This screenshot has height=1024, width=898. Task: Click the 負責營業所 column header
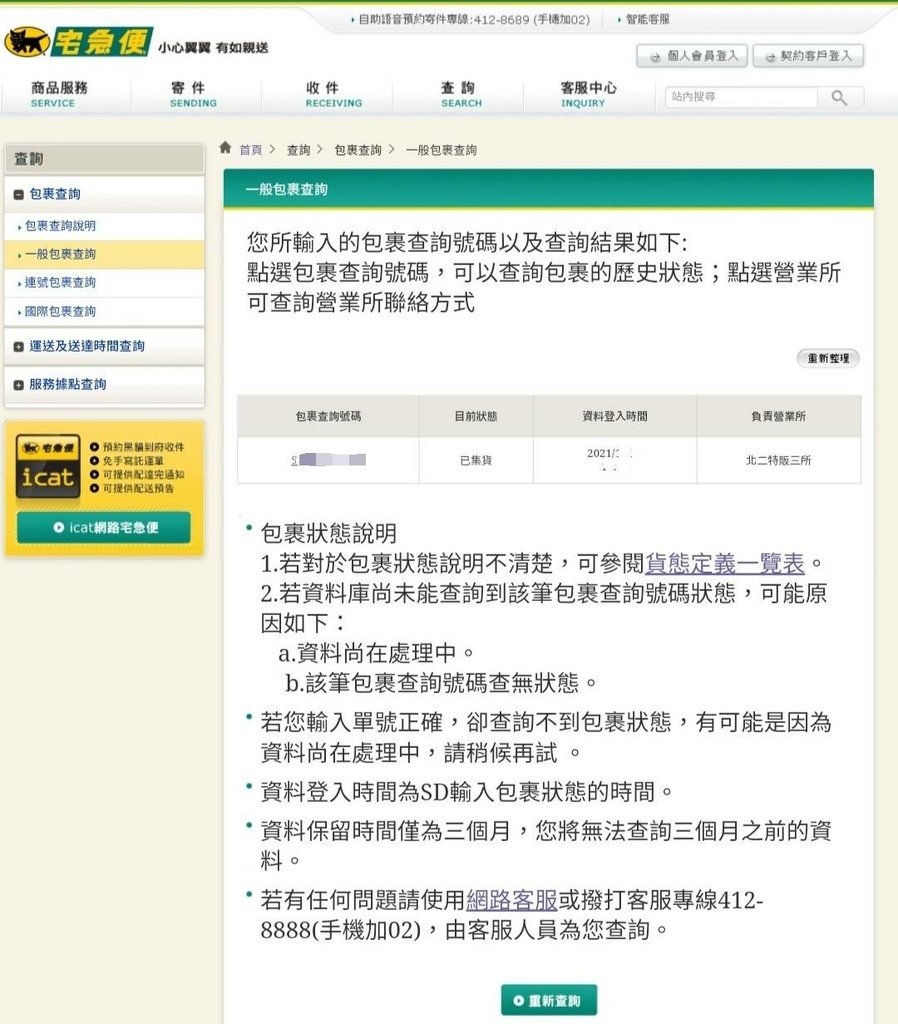click(x=778, y=417)
